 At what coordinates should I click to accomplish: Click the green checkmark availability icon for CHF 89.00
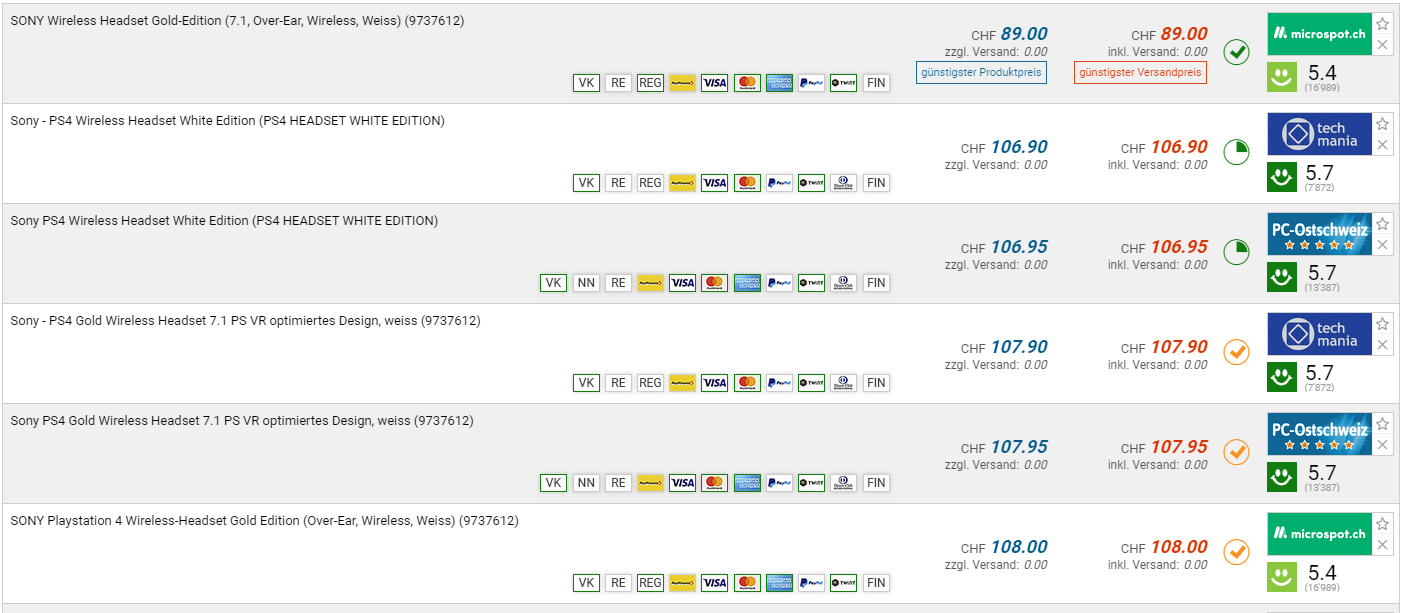pyautogui.click(x=1237, y=52)
